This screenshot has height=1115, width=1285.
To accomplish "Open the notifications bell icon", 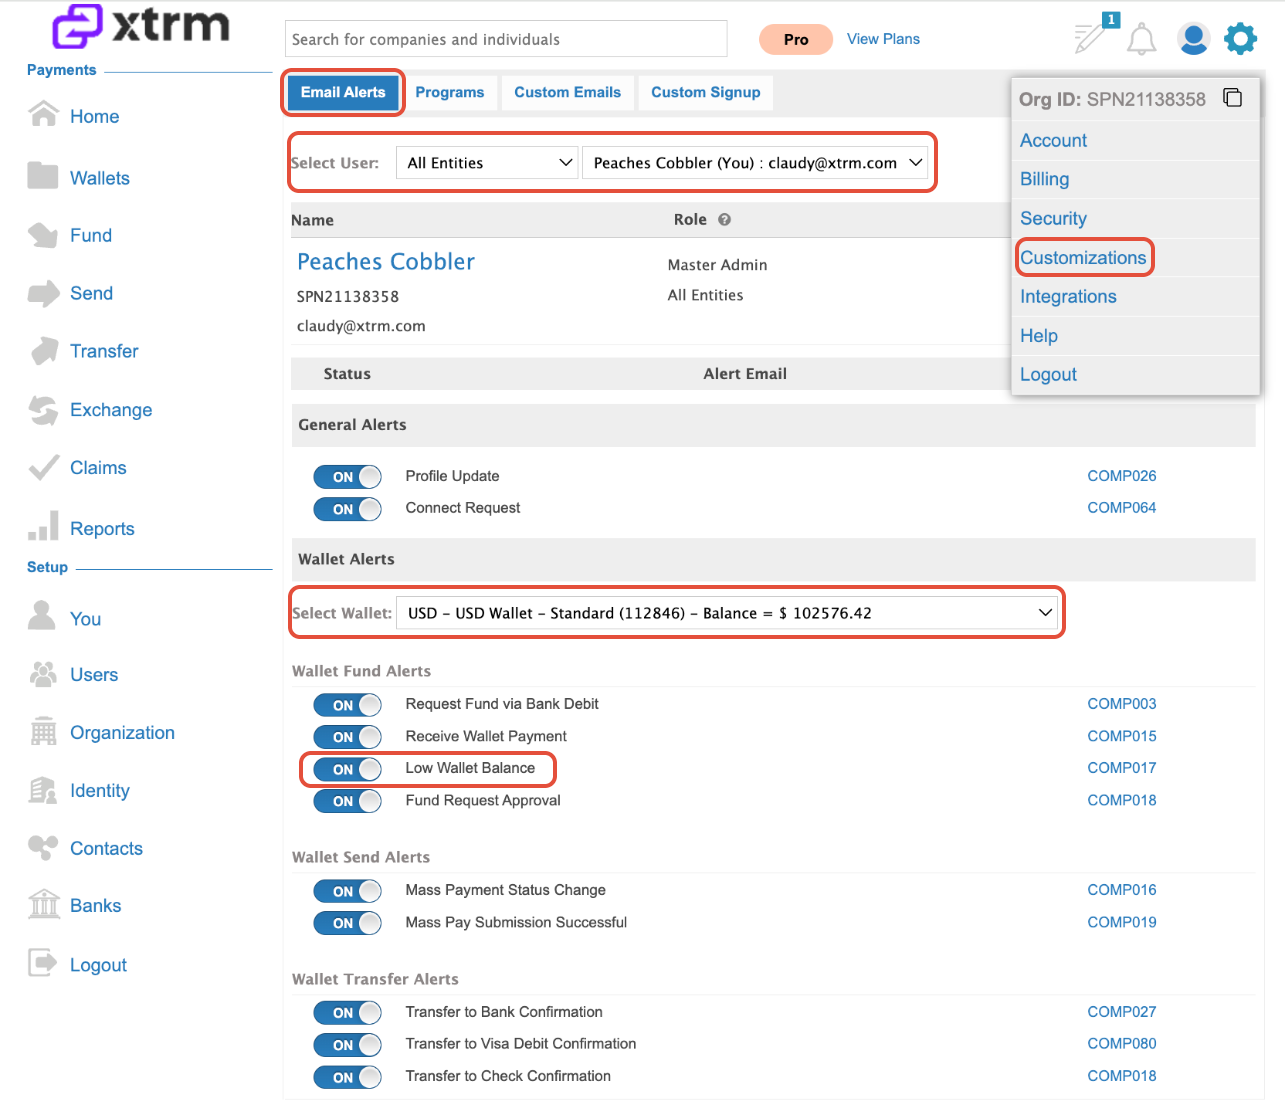I will click(1141, 39).
